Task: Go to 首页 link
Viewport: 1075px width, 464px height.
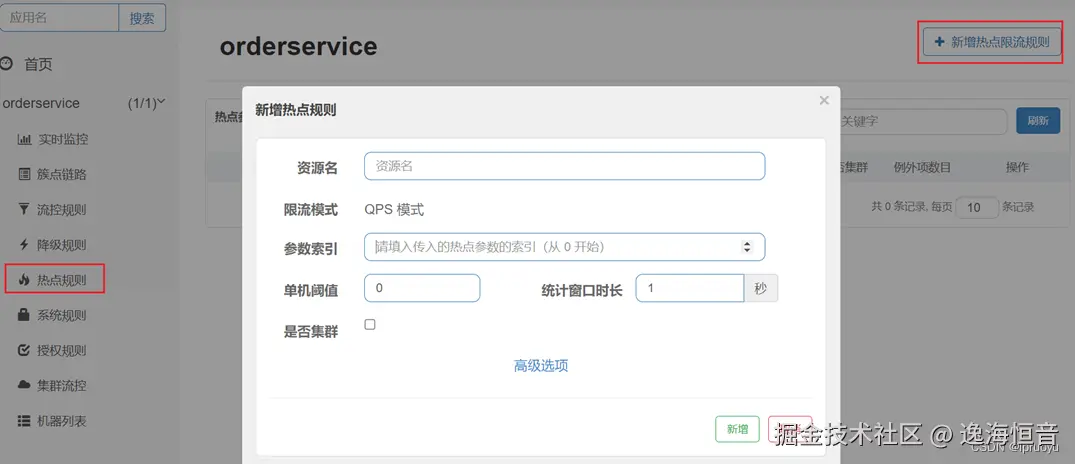Action: pyautogui.click(x=38, y=64)
